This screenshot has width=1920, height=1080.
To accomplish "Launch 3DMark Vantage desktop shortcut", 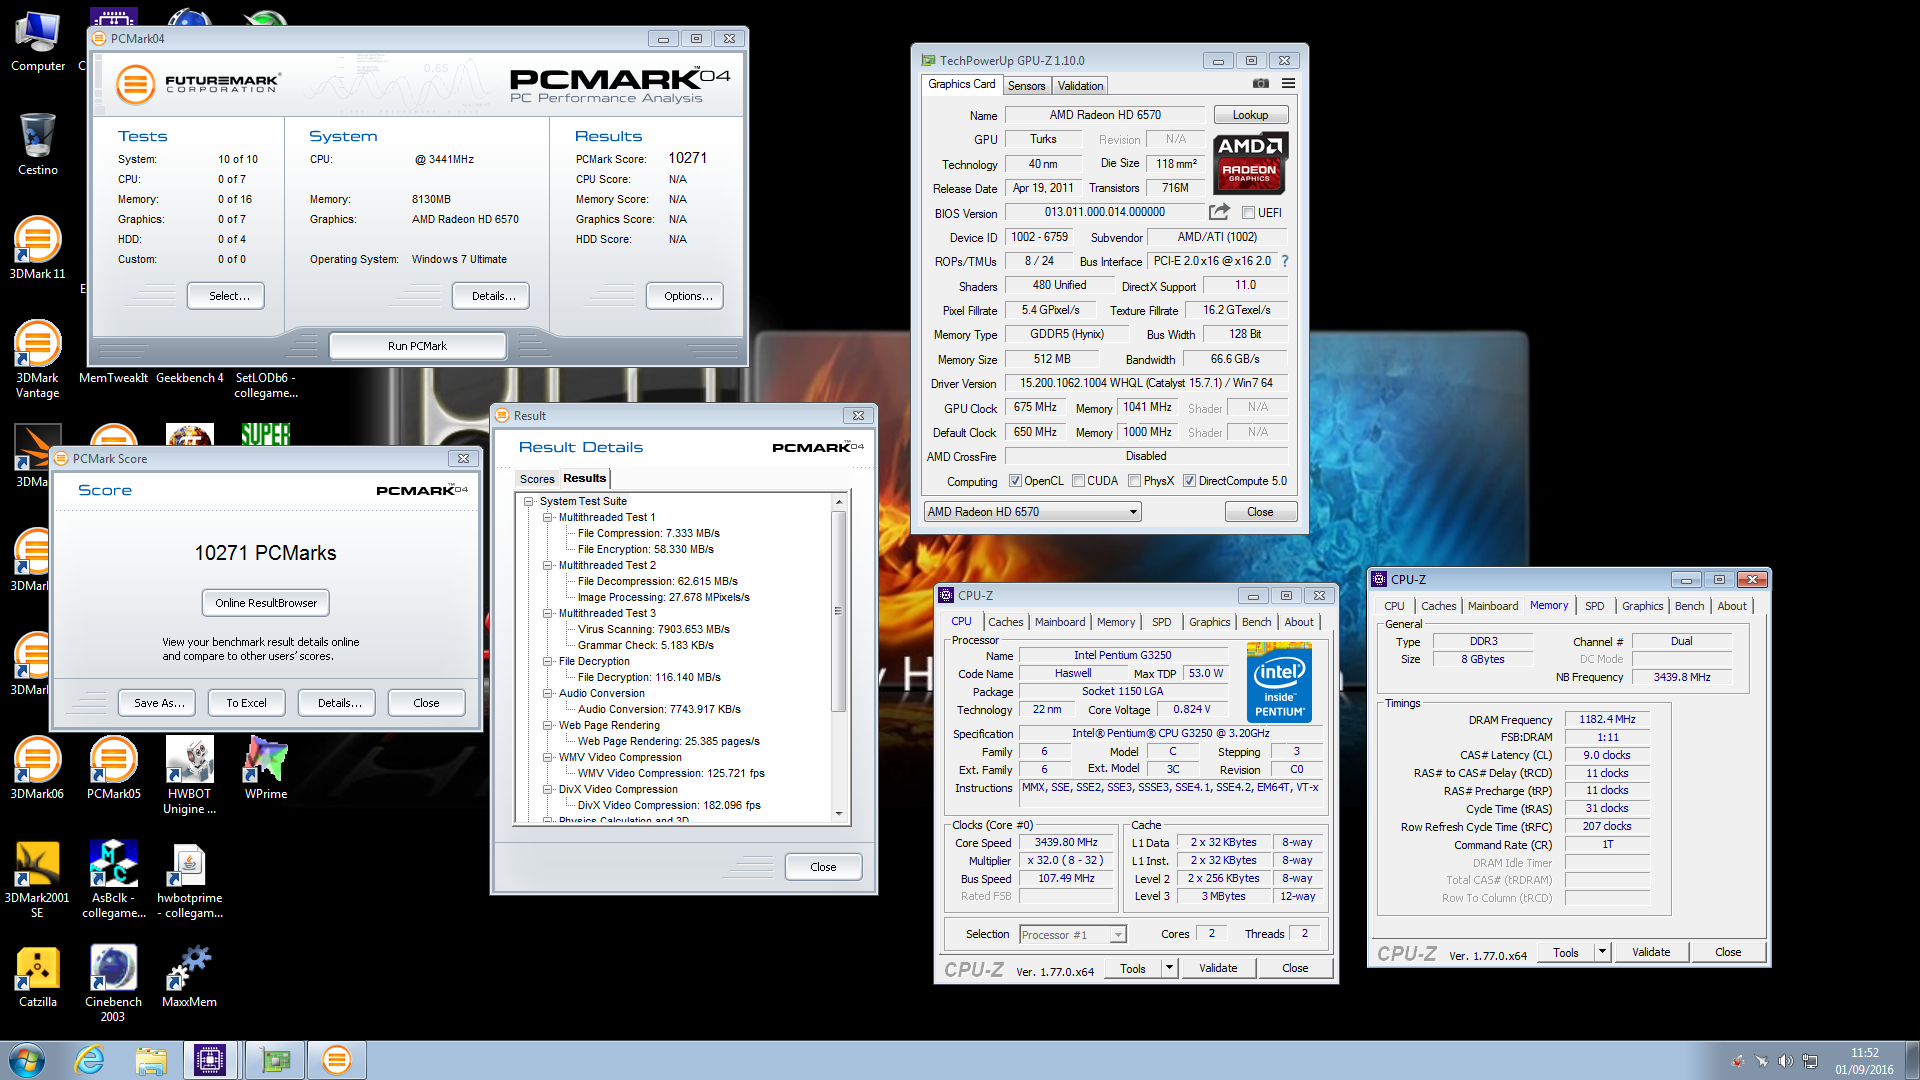I will pyautogui.click(x=37, y=358).
